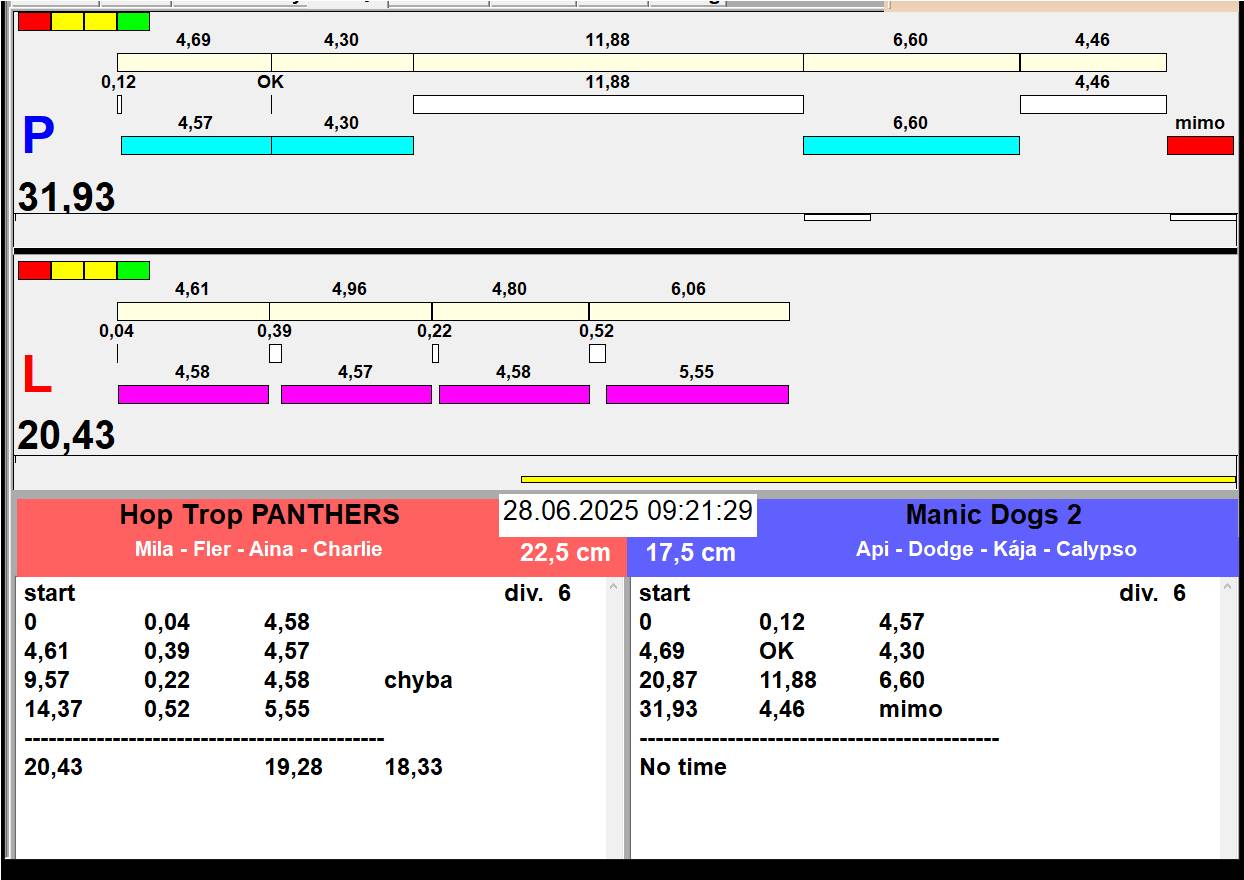
Task: Click the red 'mimo' bar in lane P
Action: tap(1200, 145)
